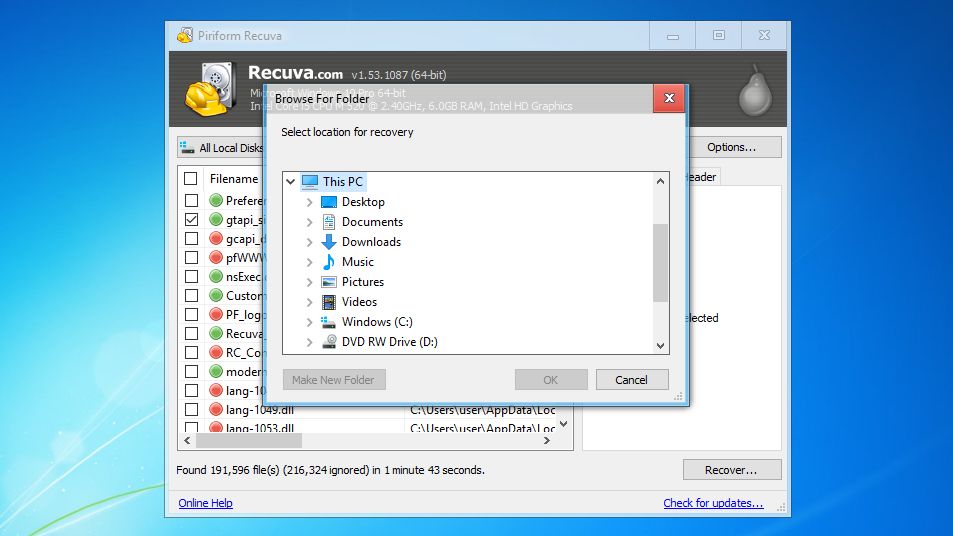
Task: Select the Videos film icon
Action: pos(329,302)
